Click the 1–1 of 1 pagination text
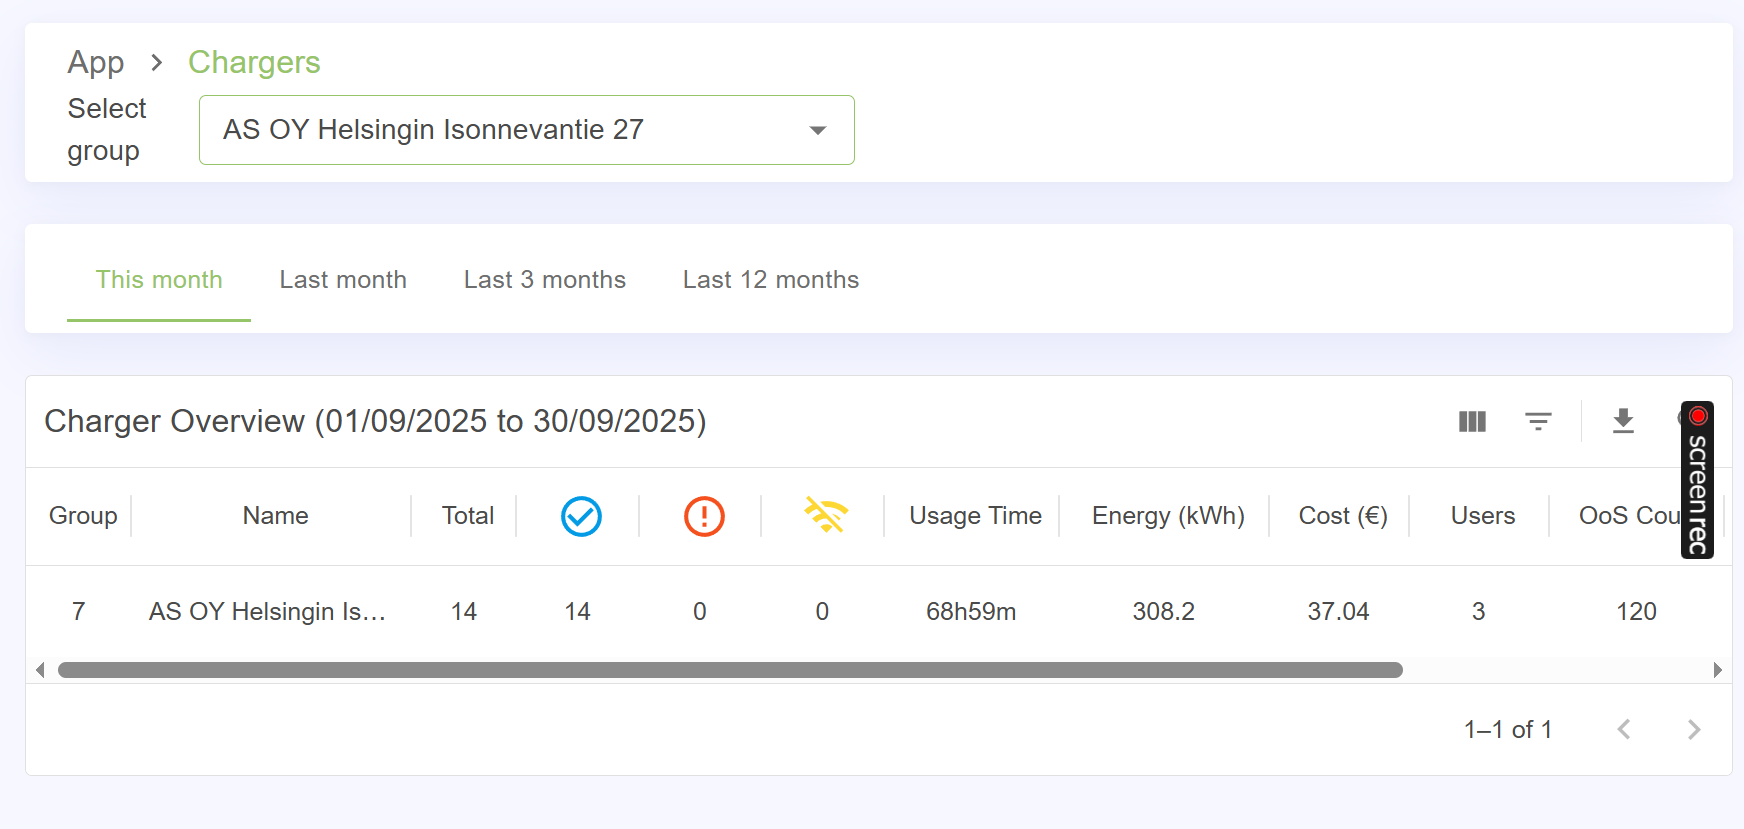The image size is (1744, 829). point(1508,730)
